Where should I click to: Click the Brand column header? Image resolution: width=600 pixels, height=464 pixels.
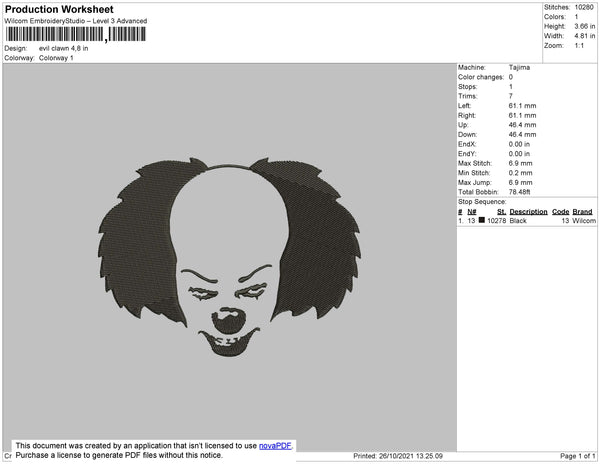[583, 212]
